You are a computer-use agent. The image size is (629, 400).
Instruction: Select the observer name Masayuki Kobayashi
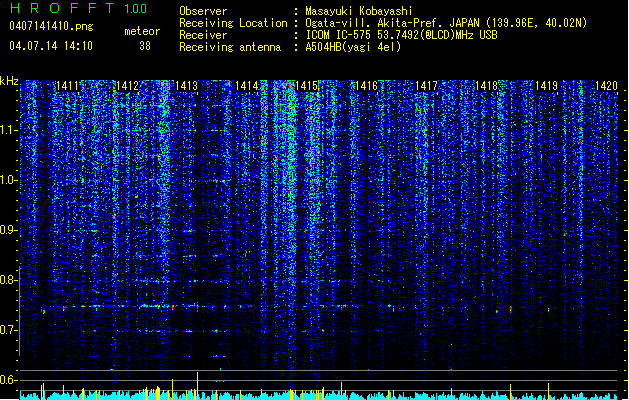359,11
